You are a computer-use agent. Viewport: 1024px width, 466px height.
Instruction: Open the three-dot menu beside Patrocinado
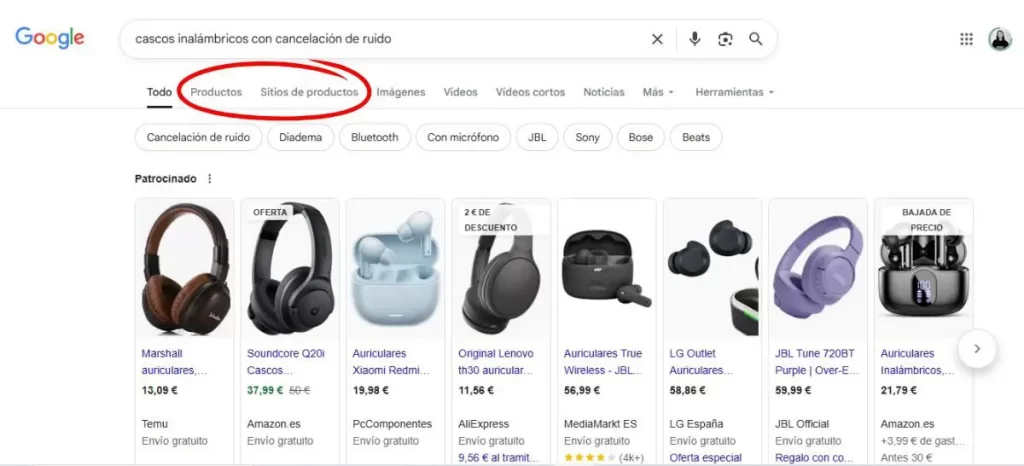pos(209,179)
